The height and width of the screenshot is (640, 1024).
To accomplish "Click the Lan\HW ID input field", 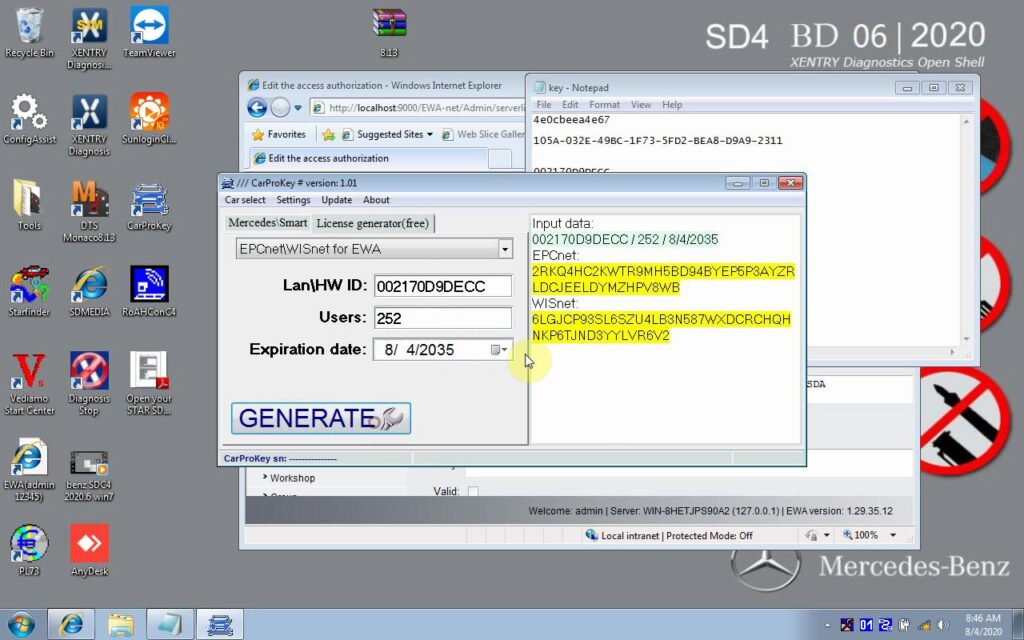I will tap(443, 286).
